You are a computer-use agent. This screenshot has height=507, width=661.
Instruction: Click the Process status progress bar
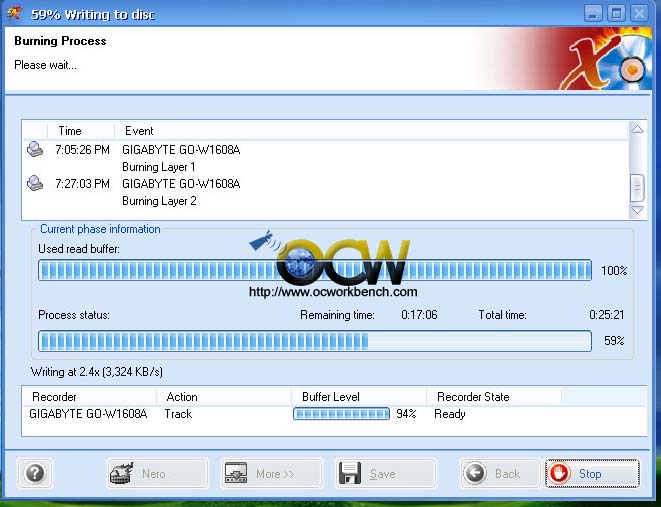(x=315, y=341)
